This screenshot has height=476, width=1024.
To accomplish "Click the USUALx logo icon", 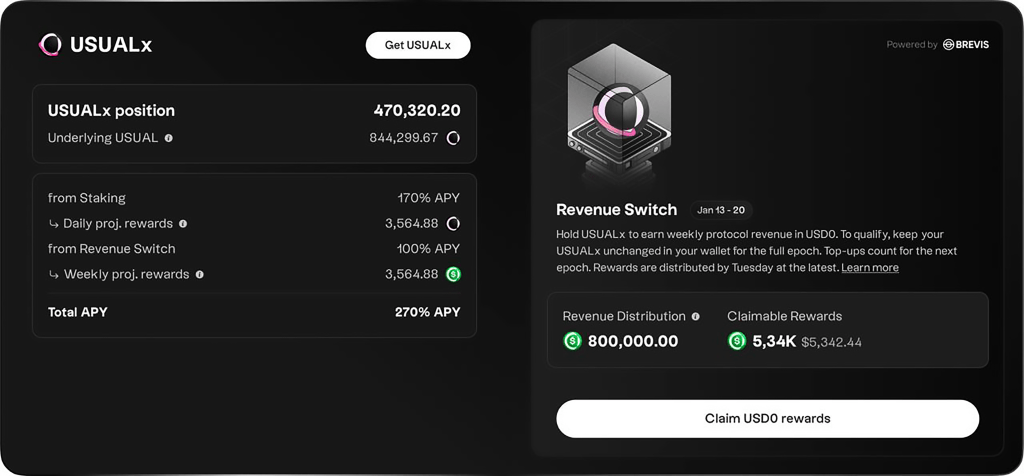I will pyautogui.click(x=50, y=45).
